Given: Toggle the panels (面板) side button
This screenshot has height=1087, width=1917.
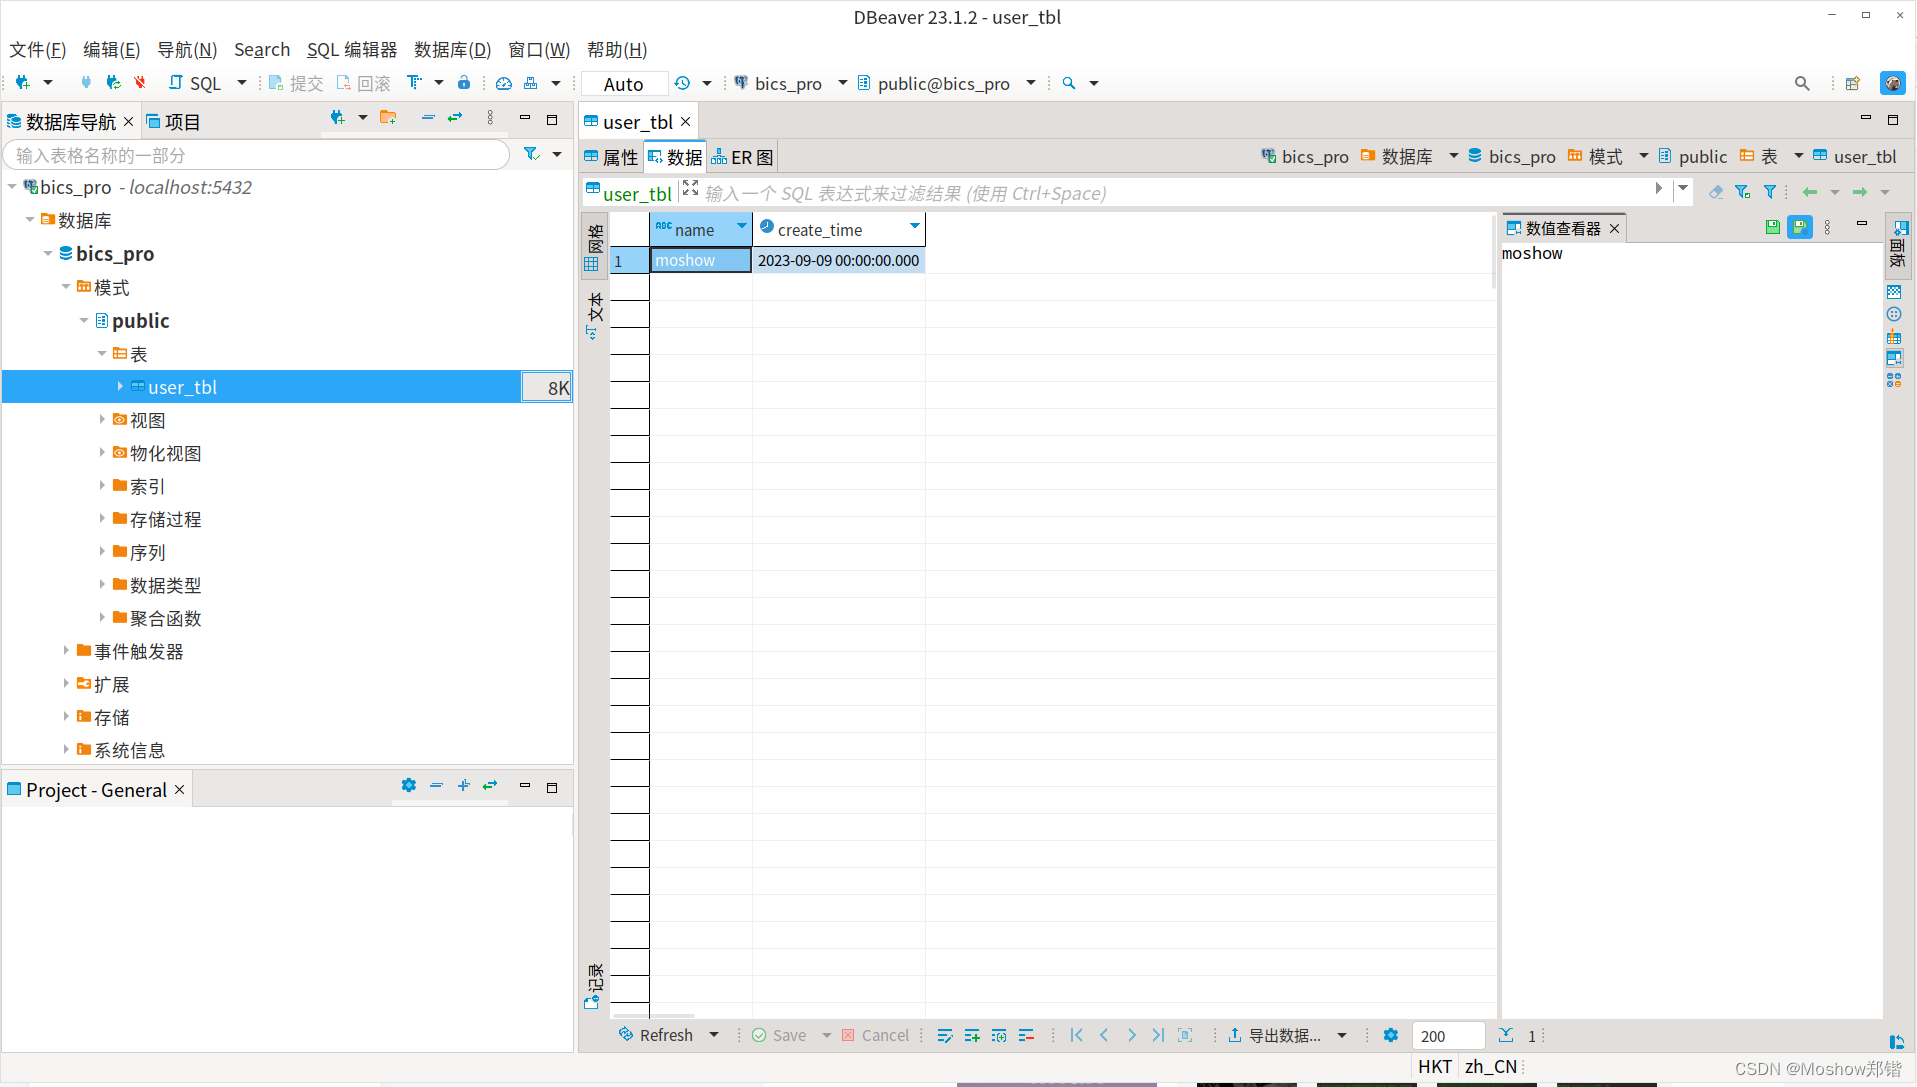Looking at the screenshot, I should pos(1897,245).
